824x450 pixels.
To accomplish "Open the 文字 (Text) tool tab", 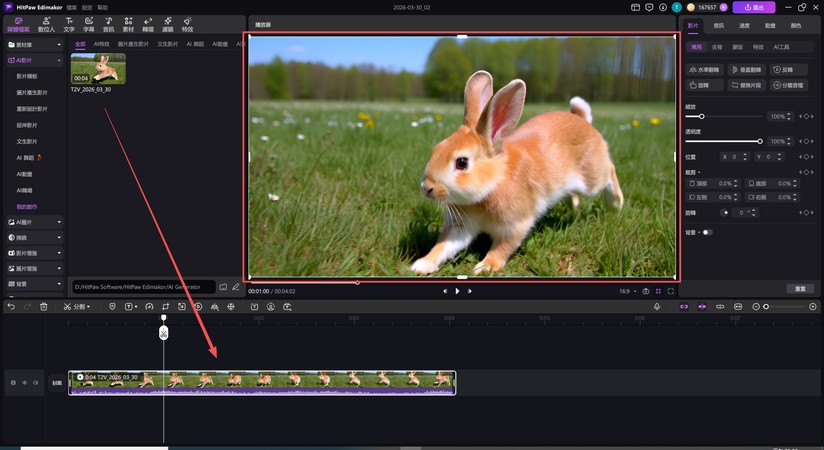I will (68, 23).
